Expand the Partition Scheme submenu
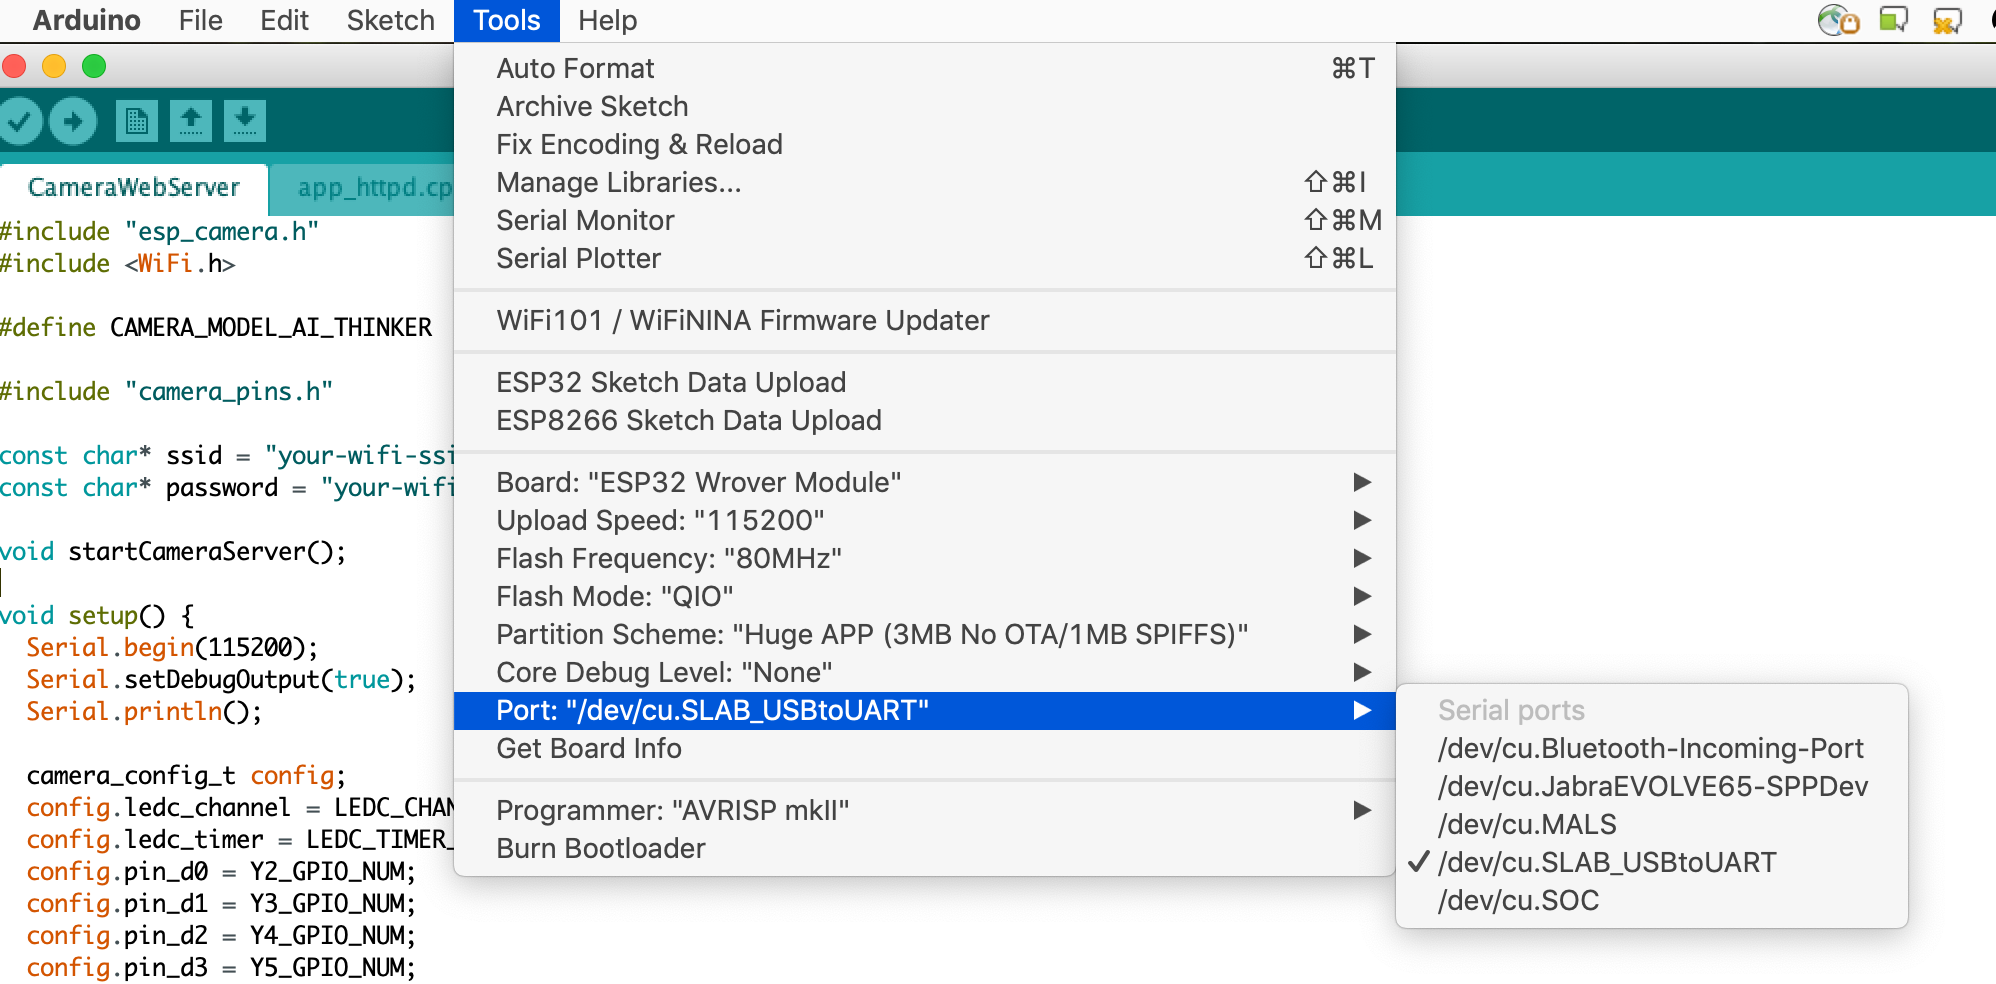 point(924,634)
